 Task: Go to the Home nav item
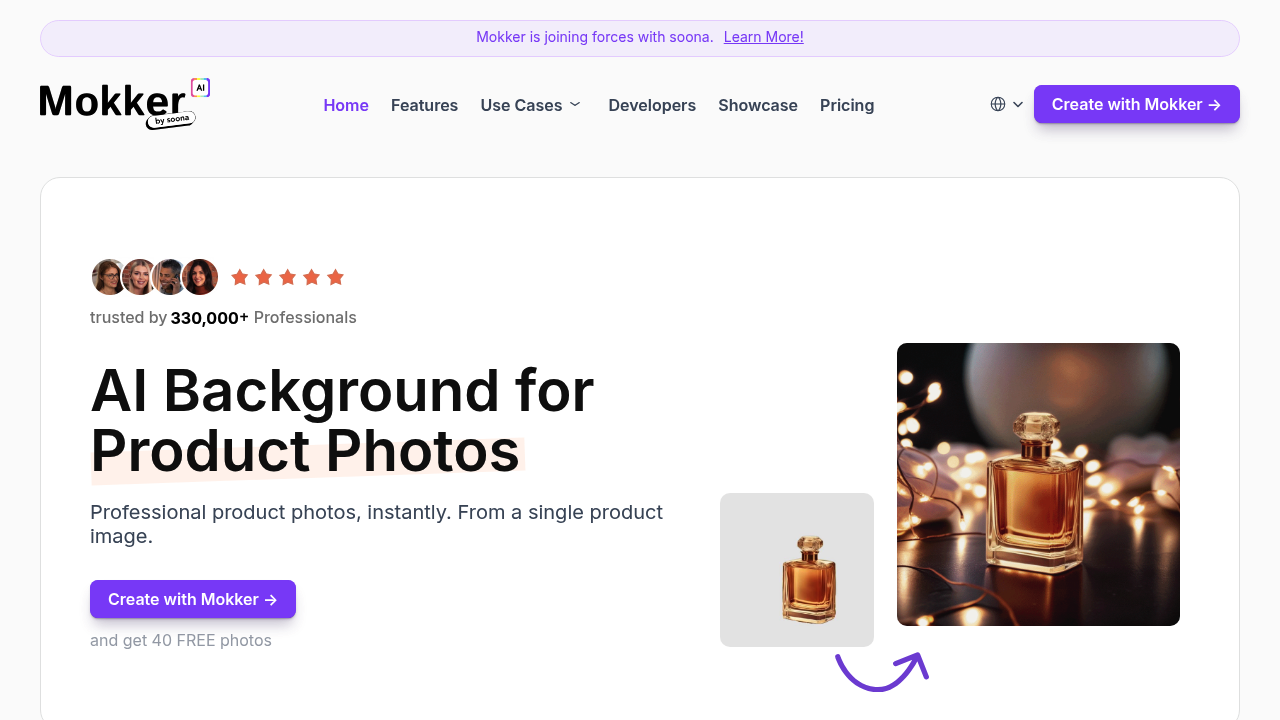point(346,105)
